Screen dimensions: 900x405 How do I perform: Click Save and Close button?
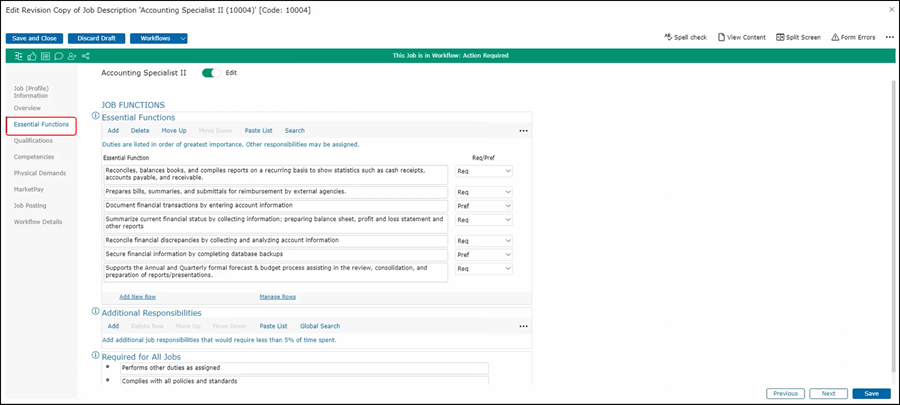pos(35,38)
